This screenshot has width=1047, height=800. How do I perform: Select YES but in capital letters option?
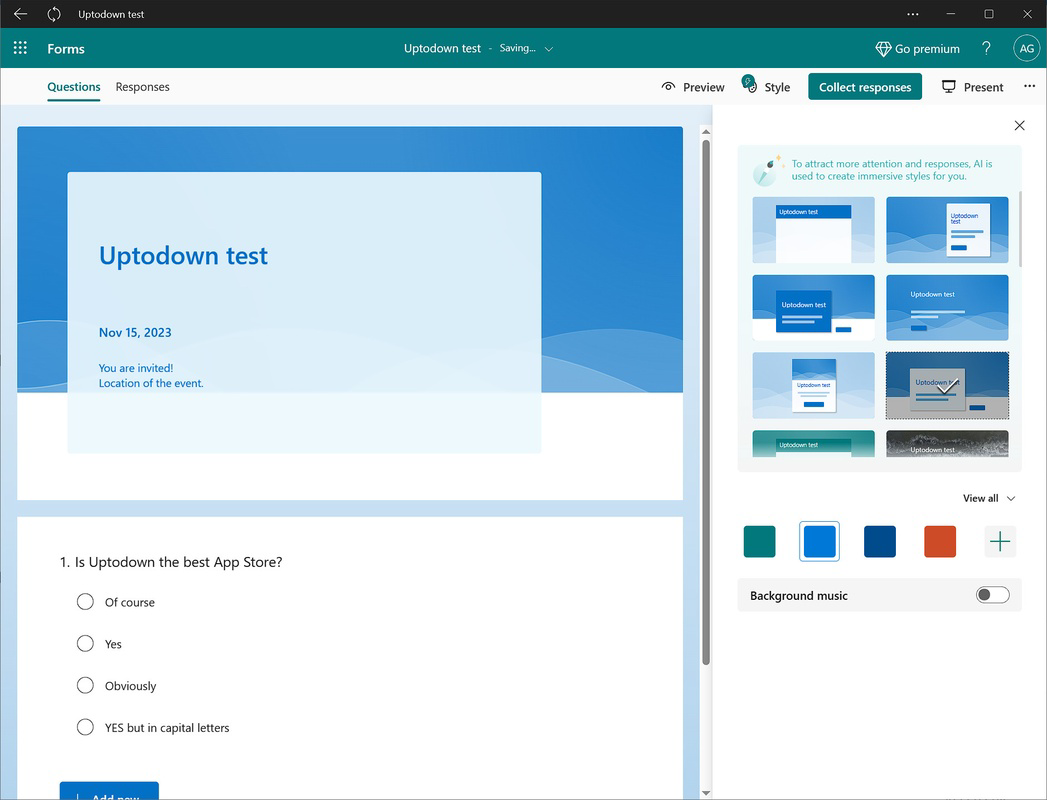[85, 727]
